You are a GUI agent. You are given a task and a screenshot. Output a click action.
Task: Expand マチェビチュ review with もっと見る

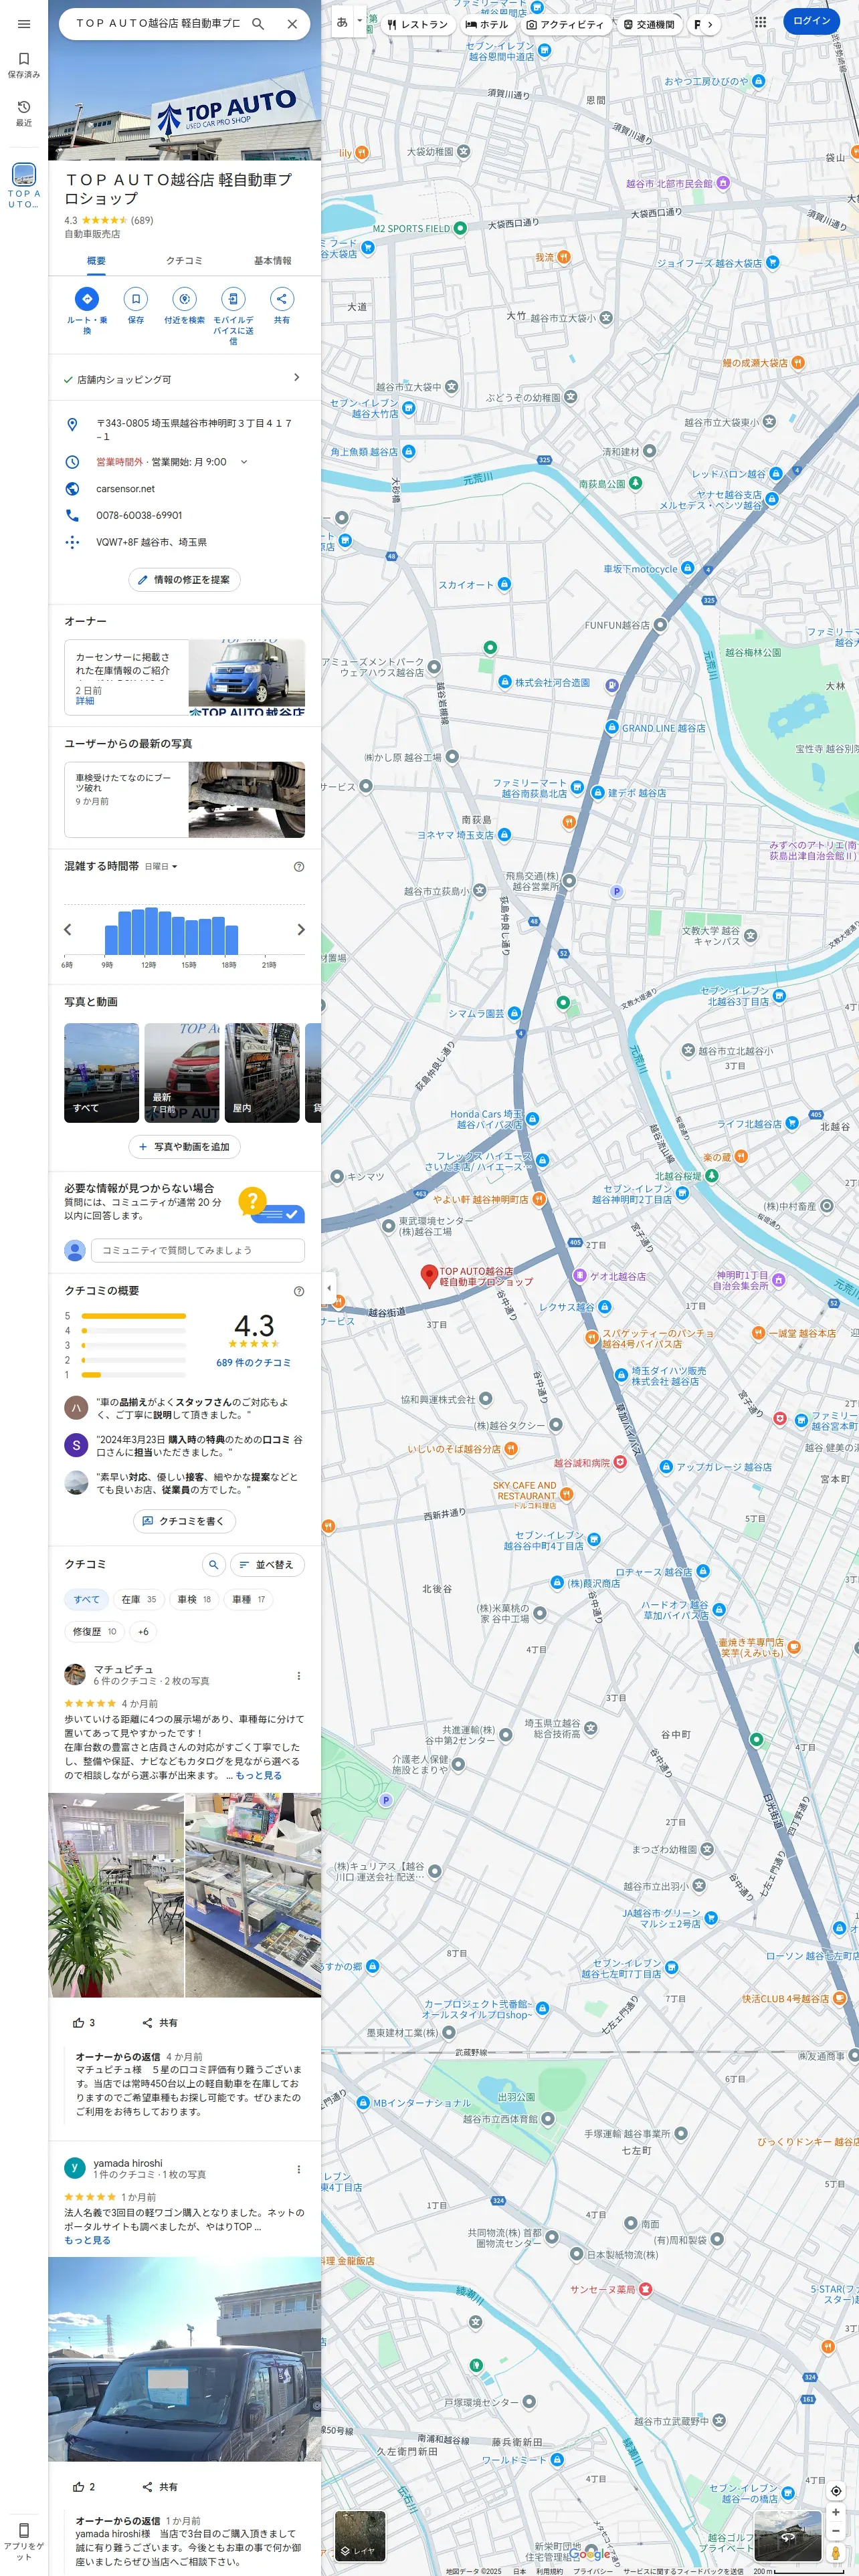[x=258, y=1776]
